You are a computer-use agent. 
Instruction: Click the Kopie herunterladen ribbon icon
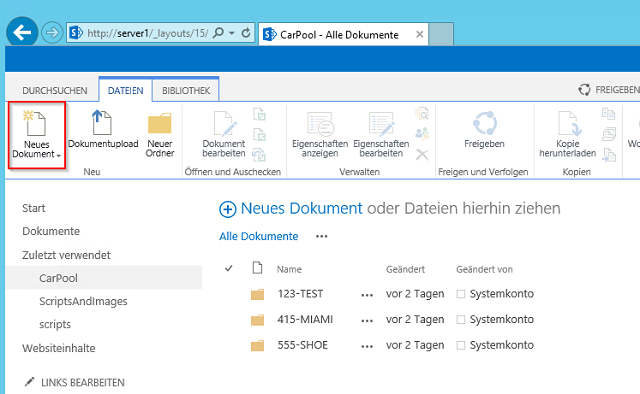(569, 123)
